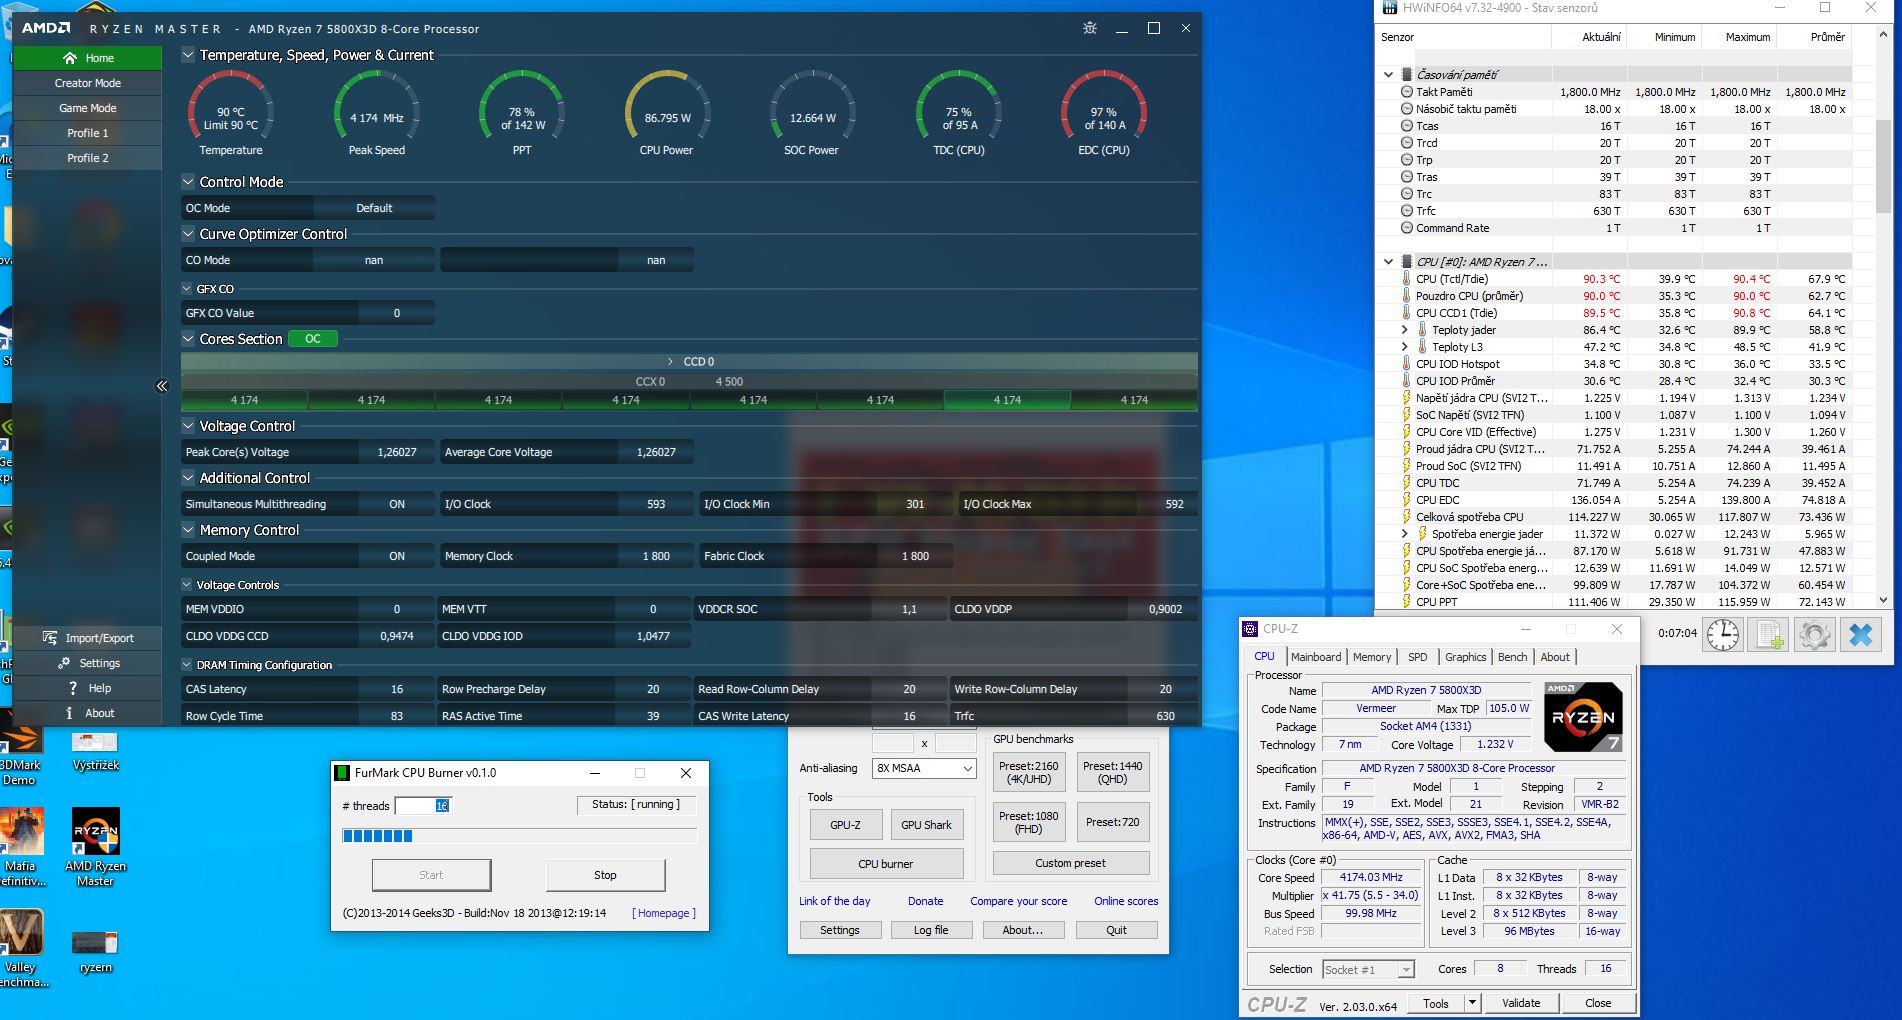Screen dimensions: 1902x1020
Task: Click the HWiNFO clock timer icon
Action: tap(1723, 635)
